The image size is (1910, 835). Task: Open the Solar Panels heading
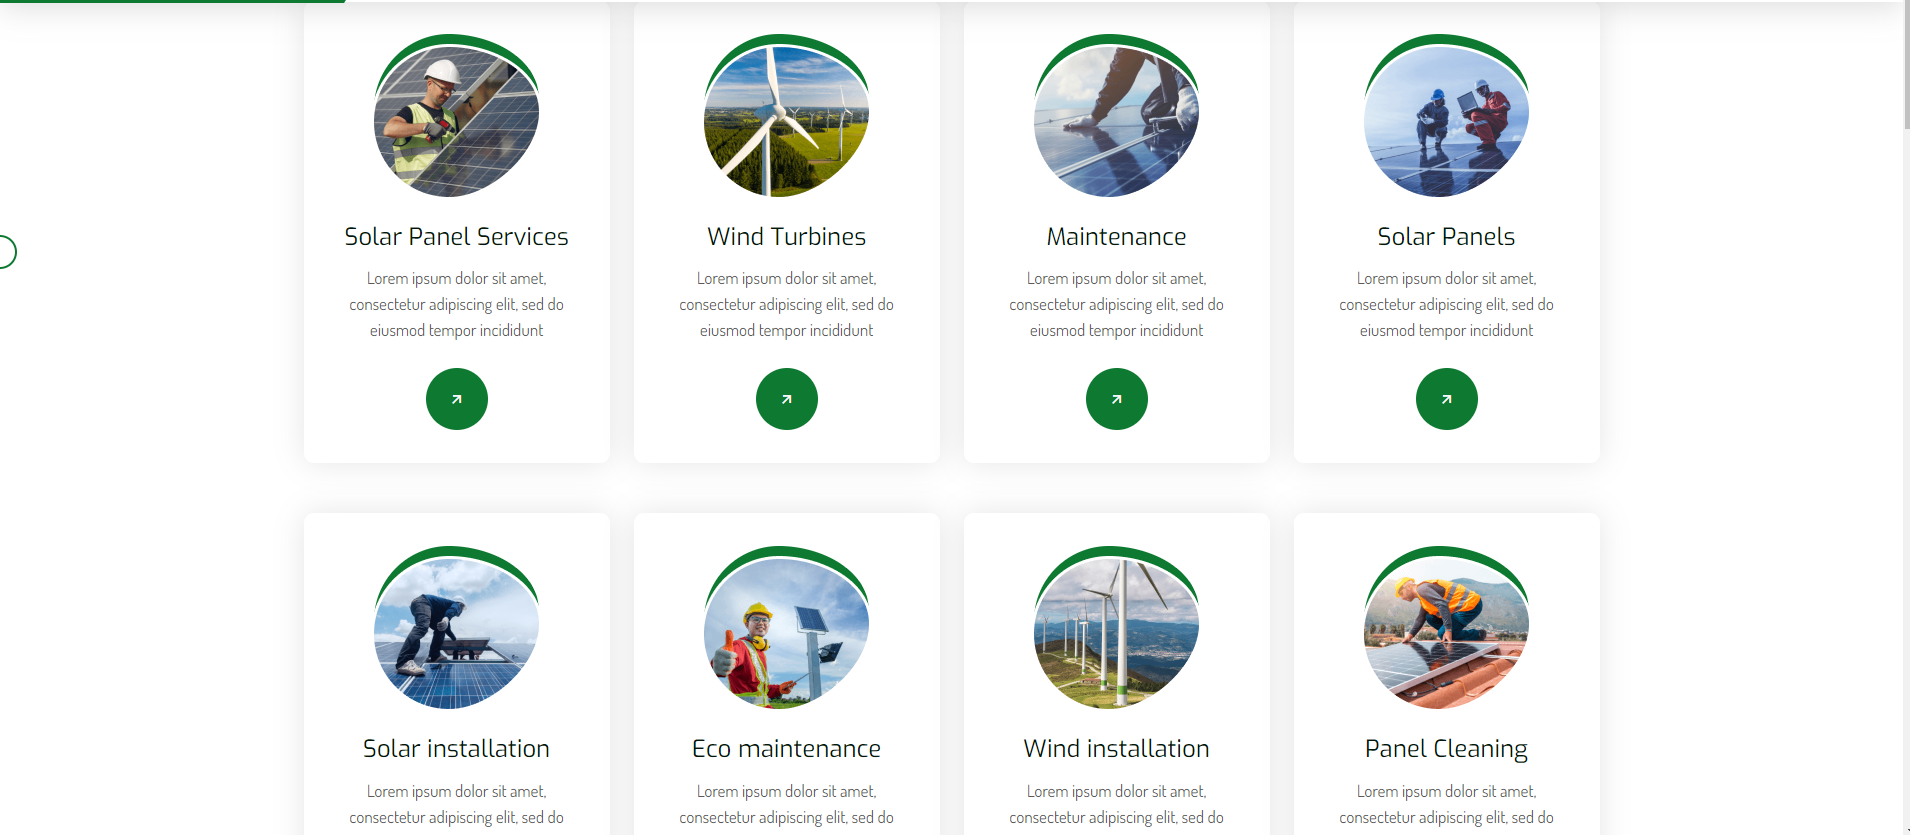[x=1446, y=237]
